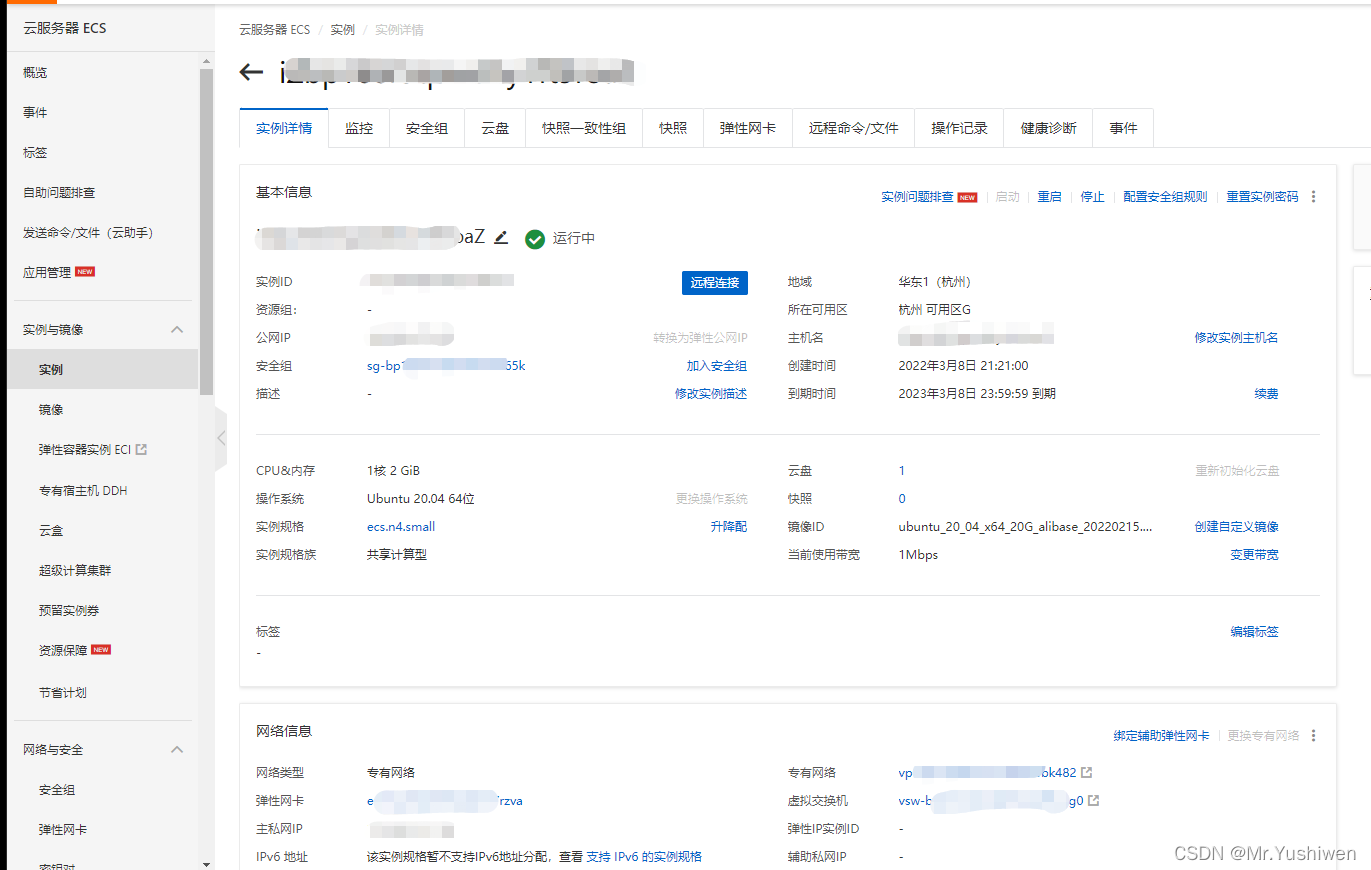
Task: Open the ecs.n4.small instance type link
Action: 401,527
